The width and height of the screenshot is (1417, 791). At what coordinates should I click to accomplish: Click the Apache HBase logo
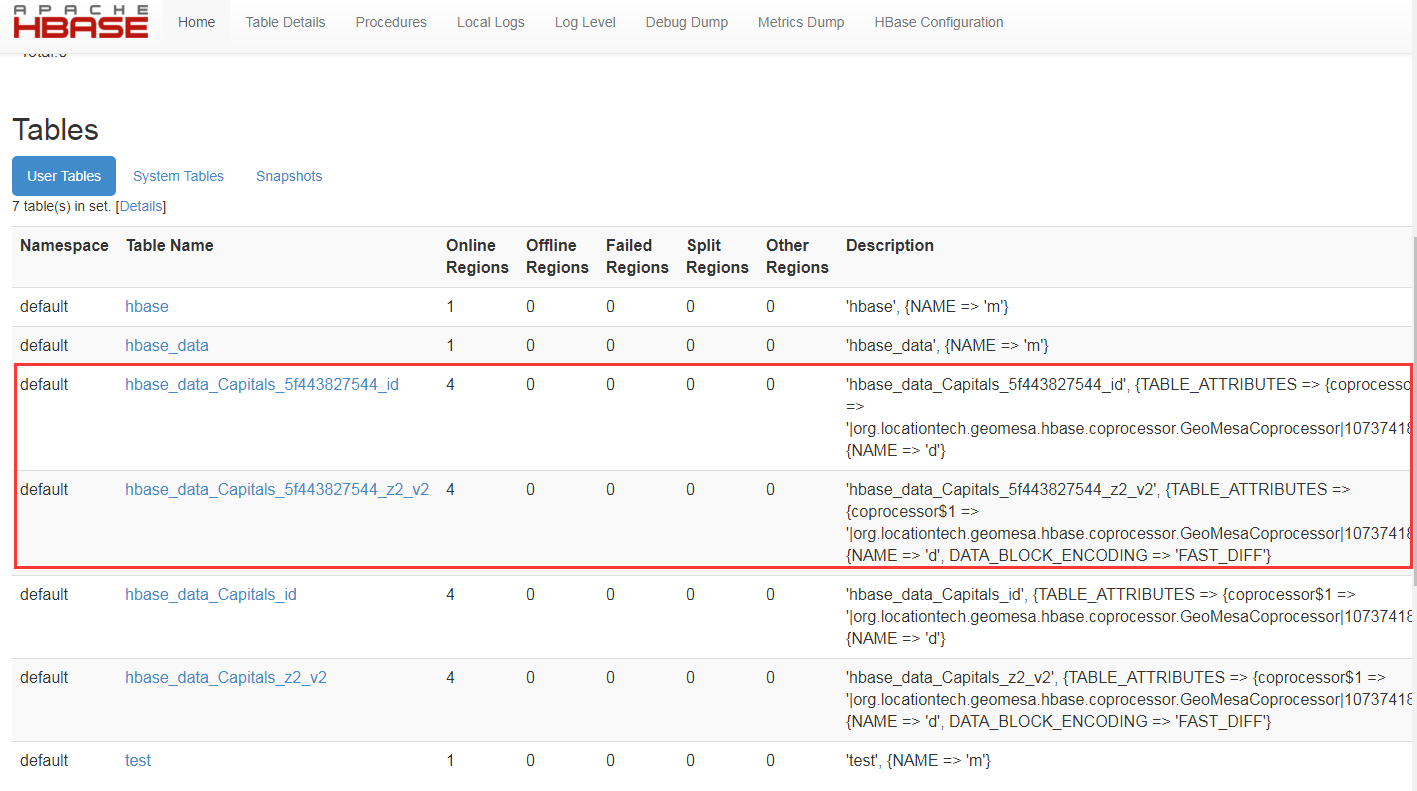pyautogui.click(x=81, y=21)
